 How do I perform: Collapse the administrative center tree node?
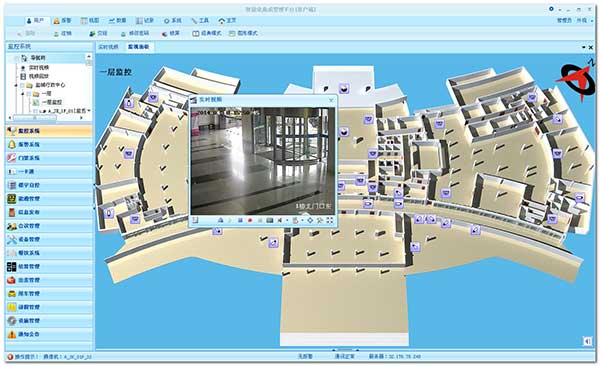coord(17,85)
